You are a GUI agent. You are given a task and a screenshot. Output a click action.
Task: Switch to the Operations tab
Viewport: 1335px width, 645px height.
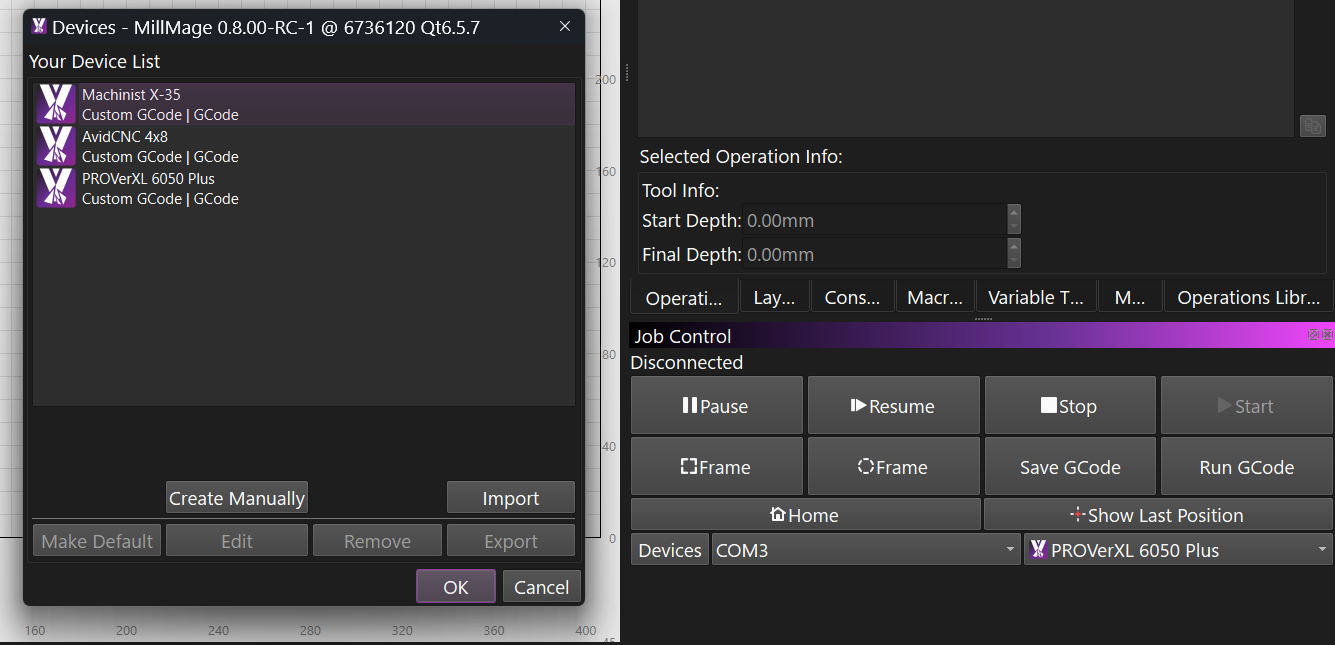684,297
